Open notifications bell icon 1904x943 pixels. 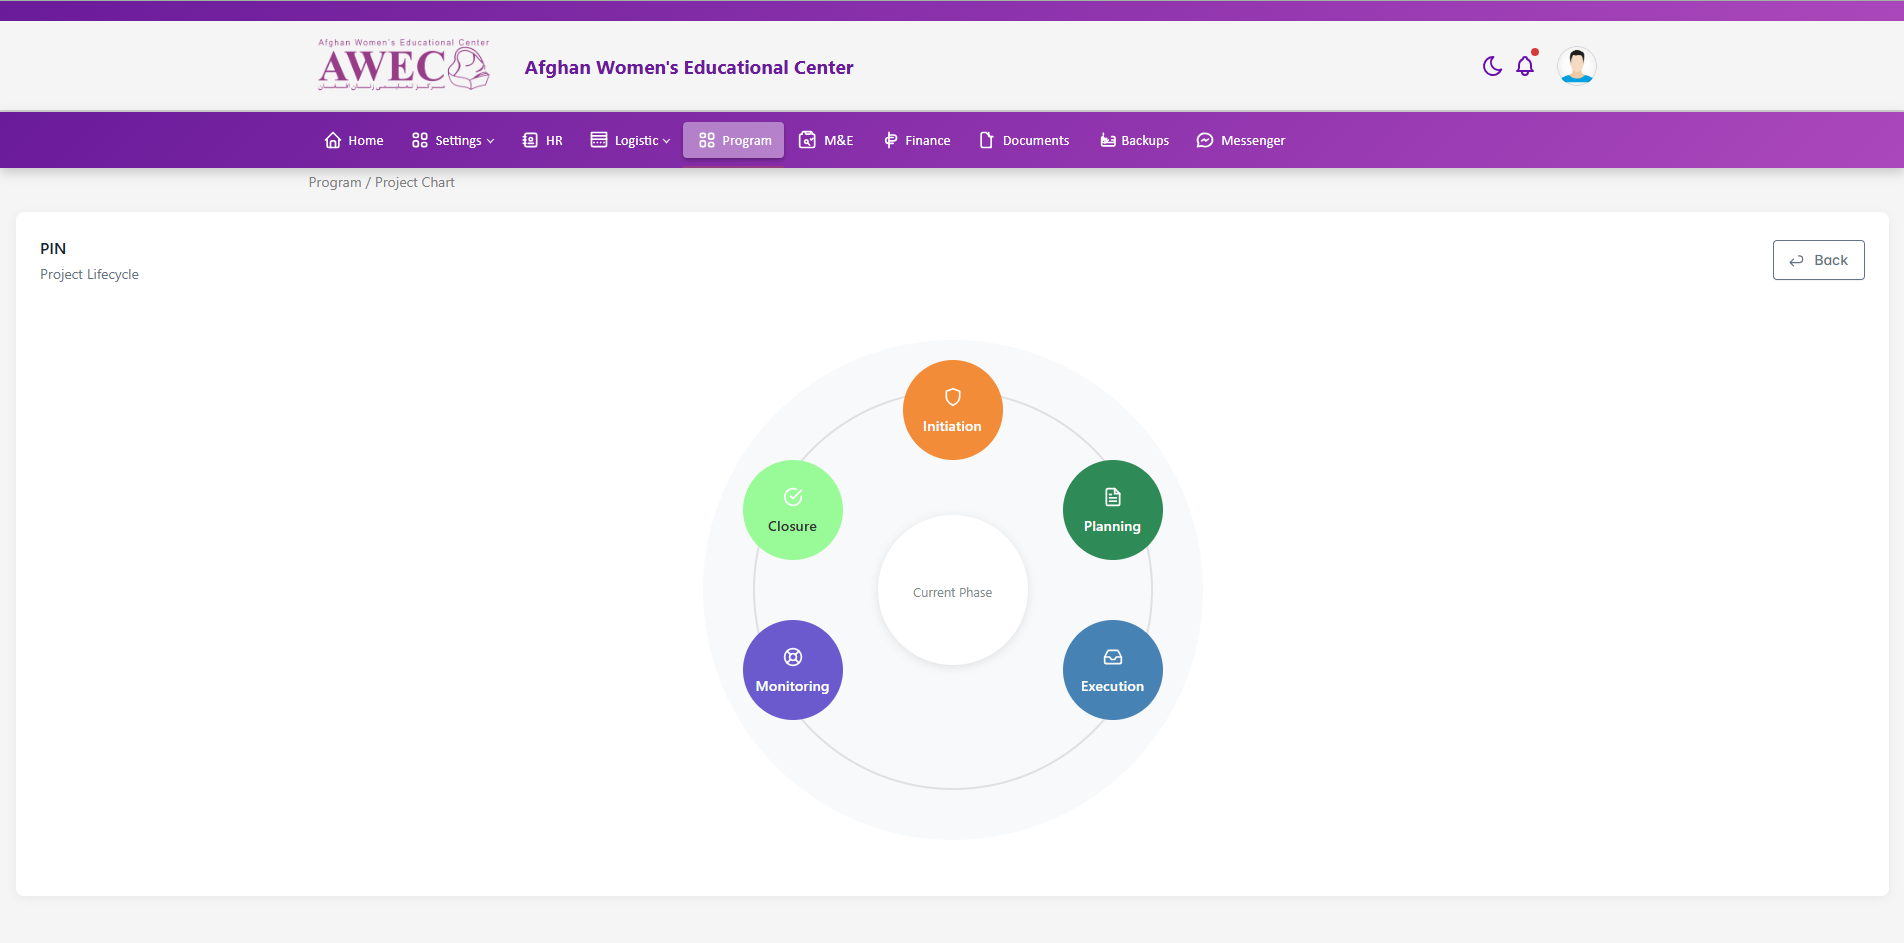(x=1525, y=66)
